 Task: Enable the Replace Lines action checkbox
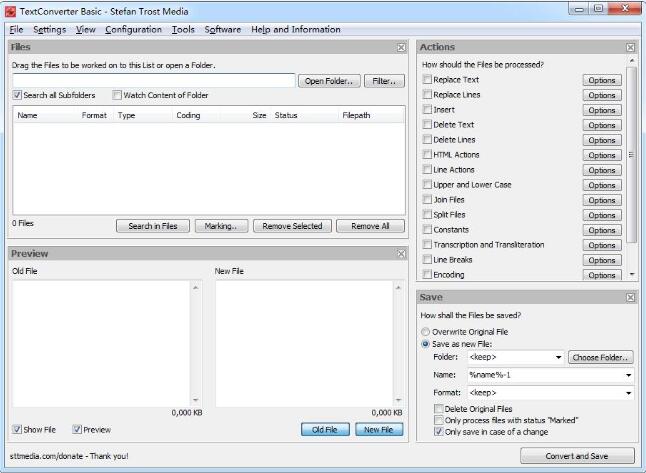tap(427, 94)
